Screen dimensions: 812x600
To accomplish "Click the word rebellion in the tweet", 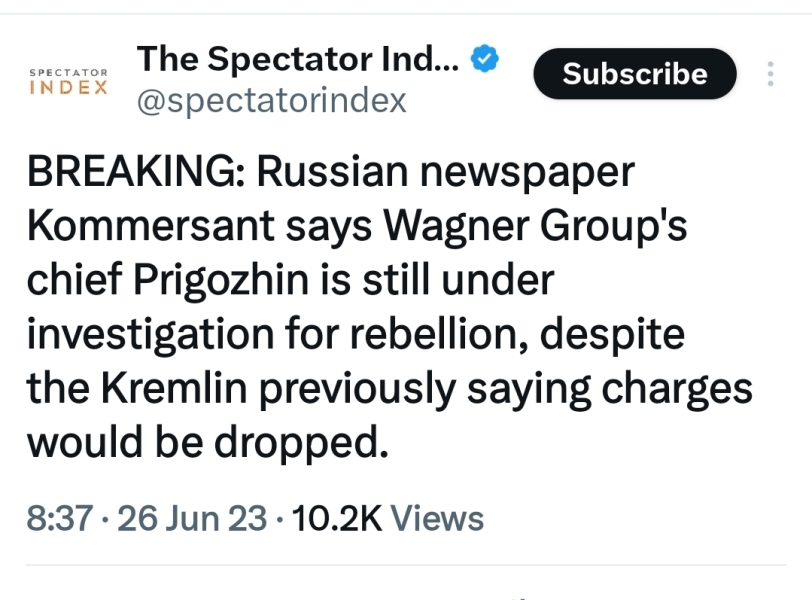I will pyautogui.click(x=441, y=335).
